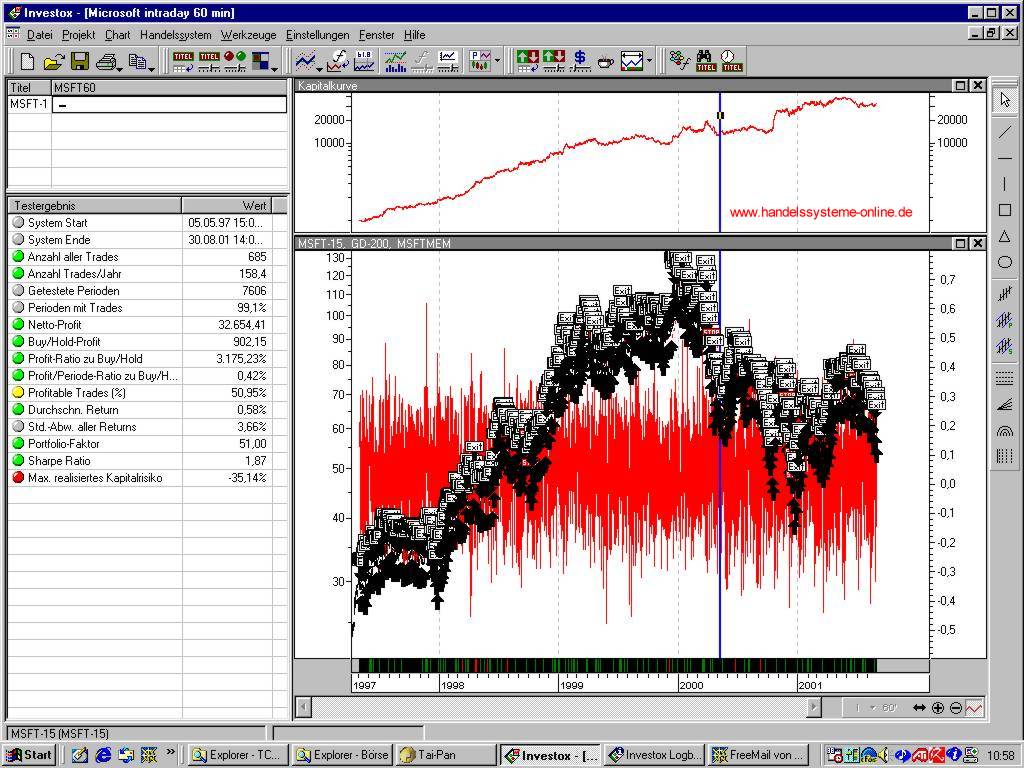Click the copy documents toolbar icon
The width and height of the screenshot is (1024, 768).
[x=136, y=61]
